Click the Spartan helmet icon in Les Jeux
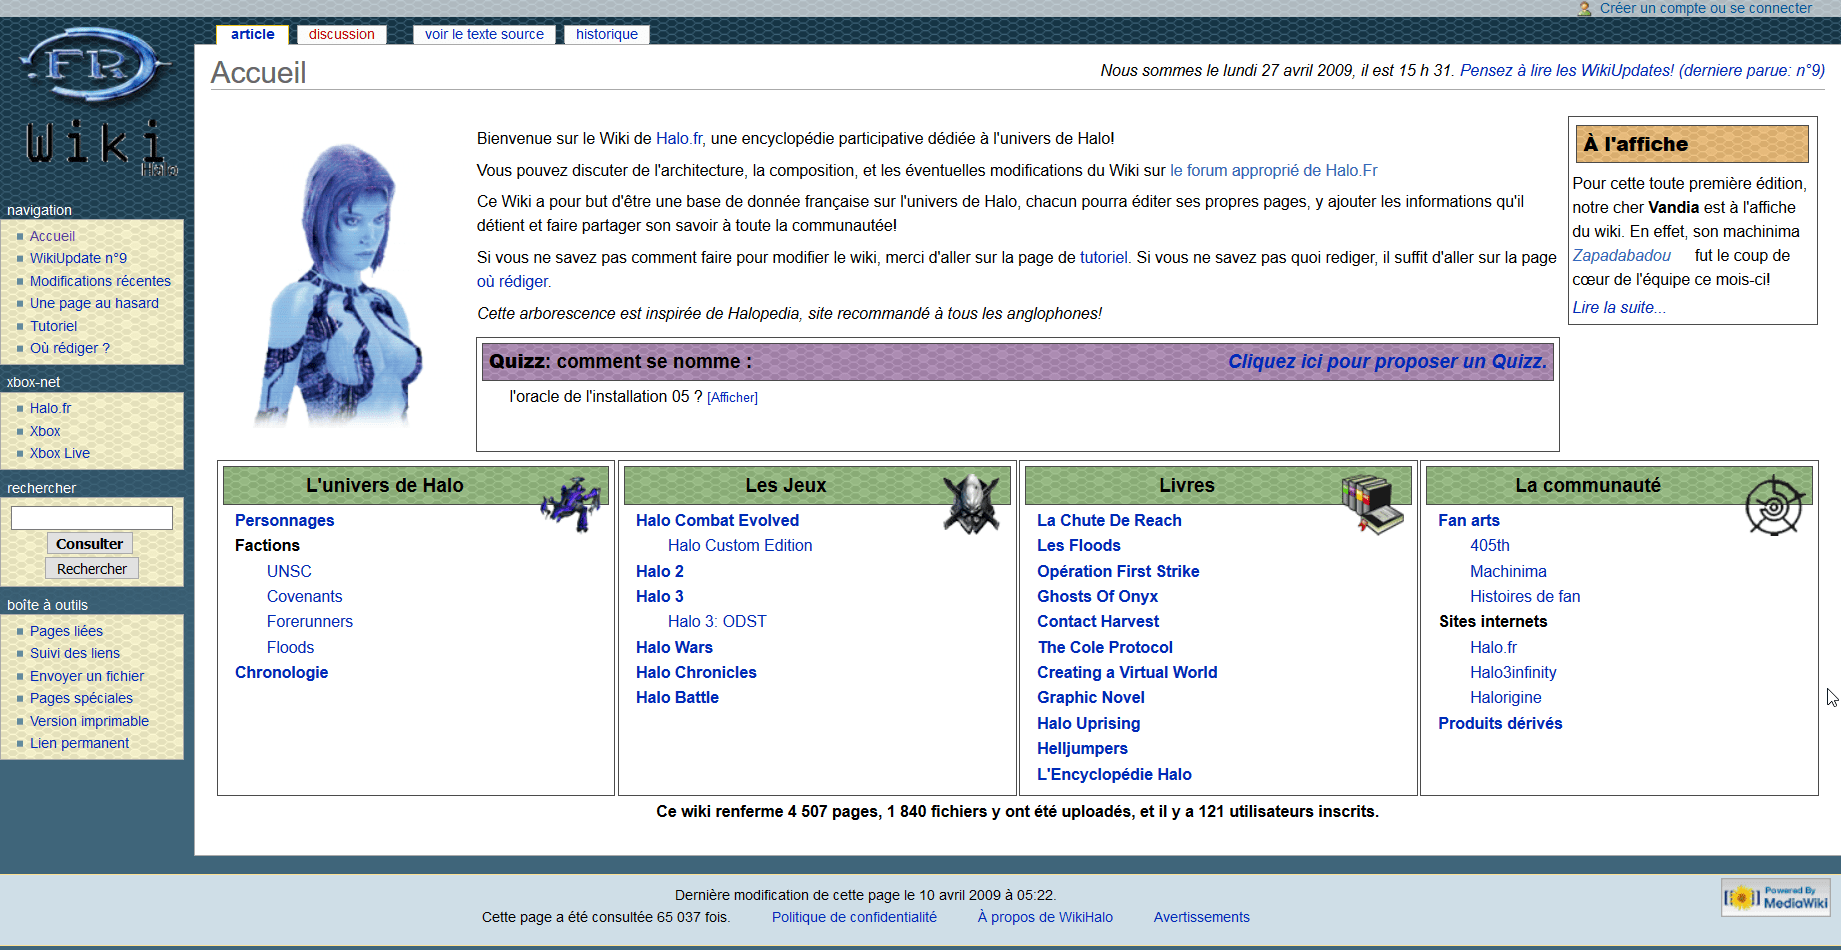This screenshot has height=950, width=1841. pos(971,503)
